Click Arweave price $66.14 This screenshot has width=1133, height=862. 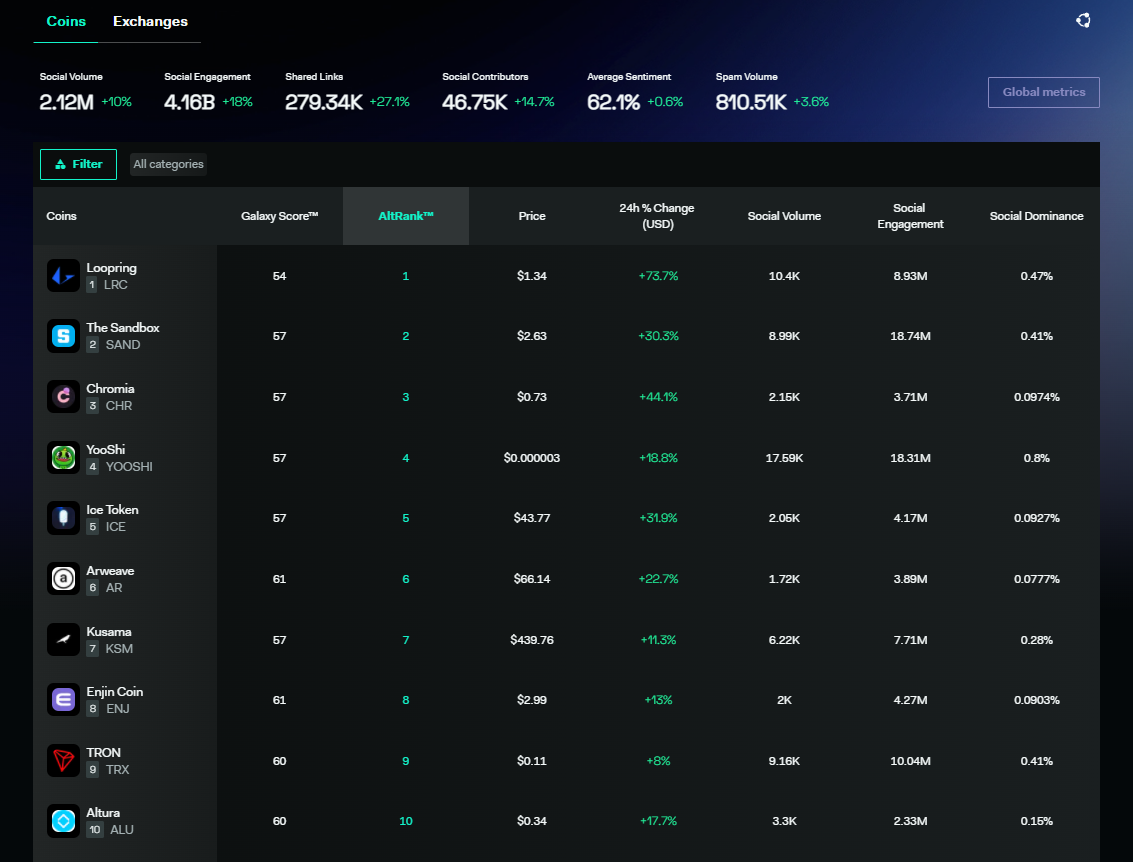click(x=532, y=579)
